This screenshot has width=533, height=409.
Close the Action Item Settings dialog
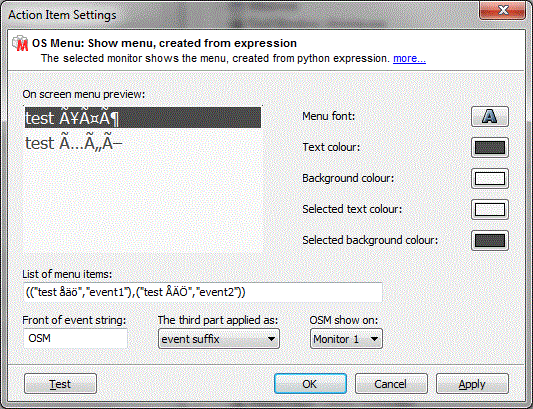[502, 10]
